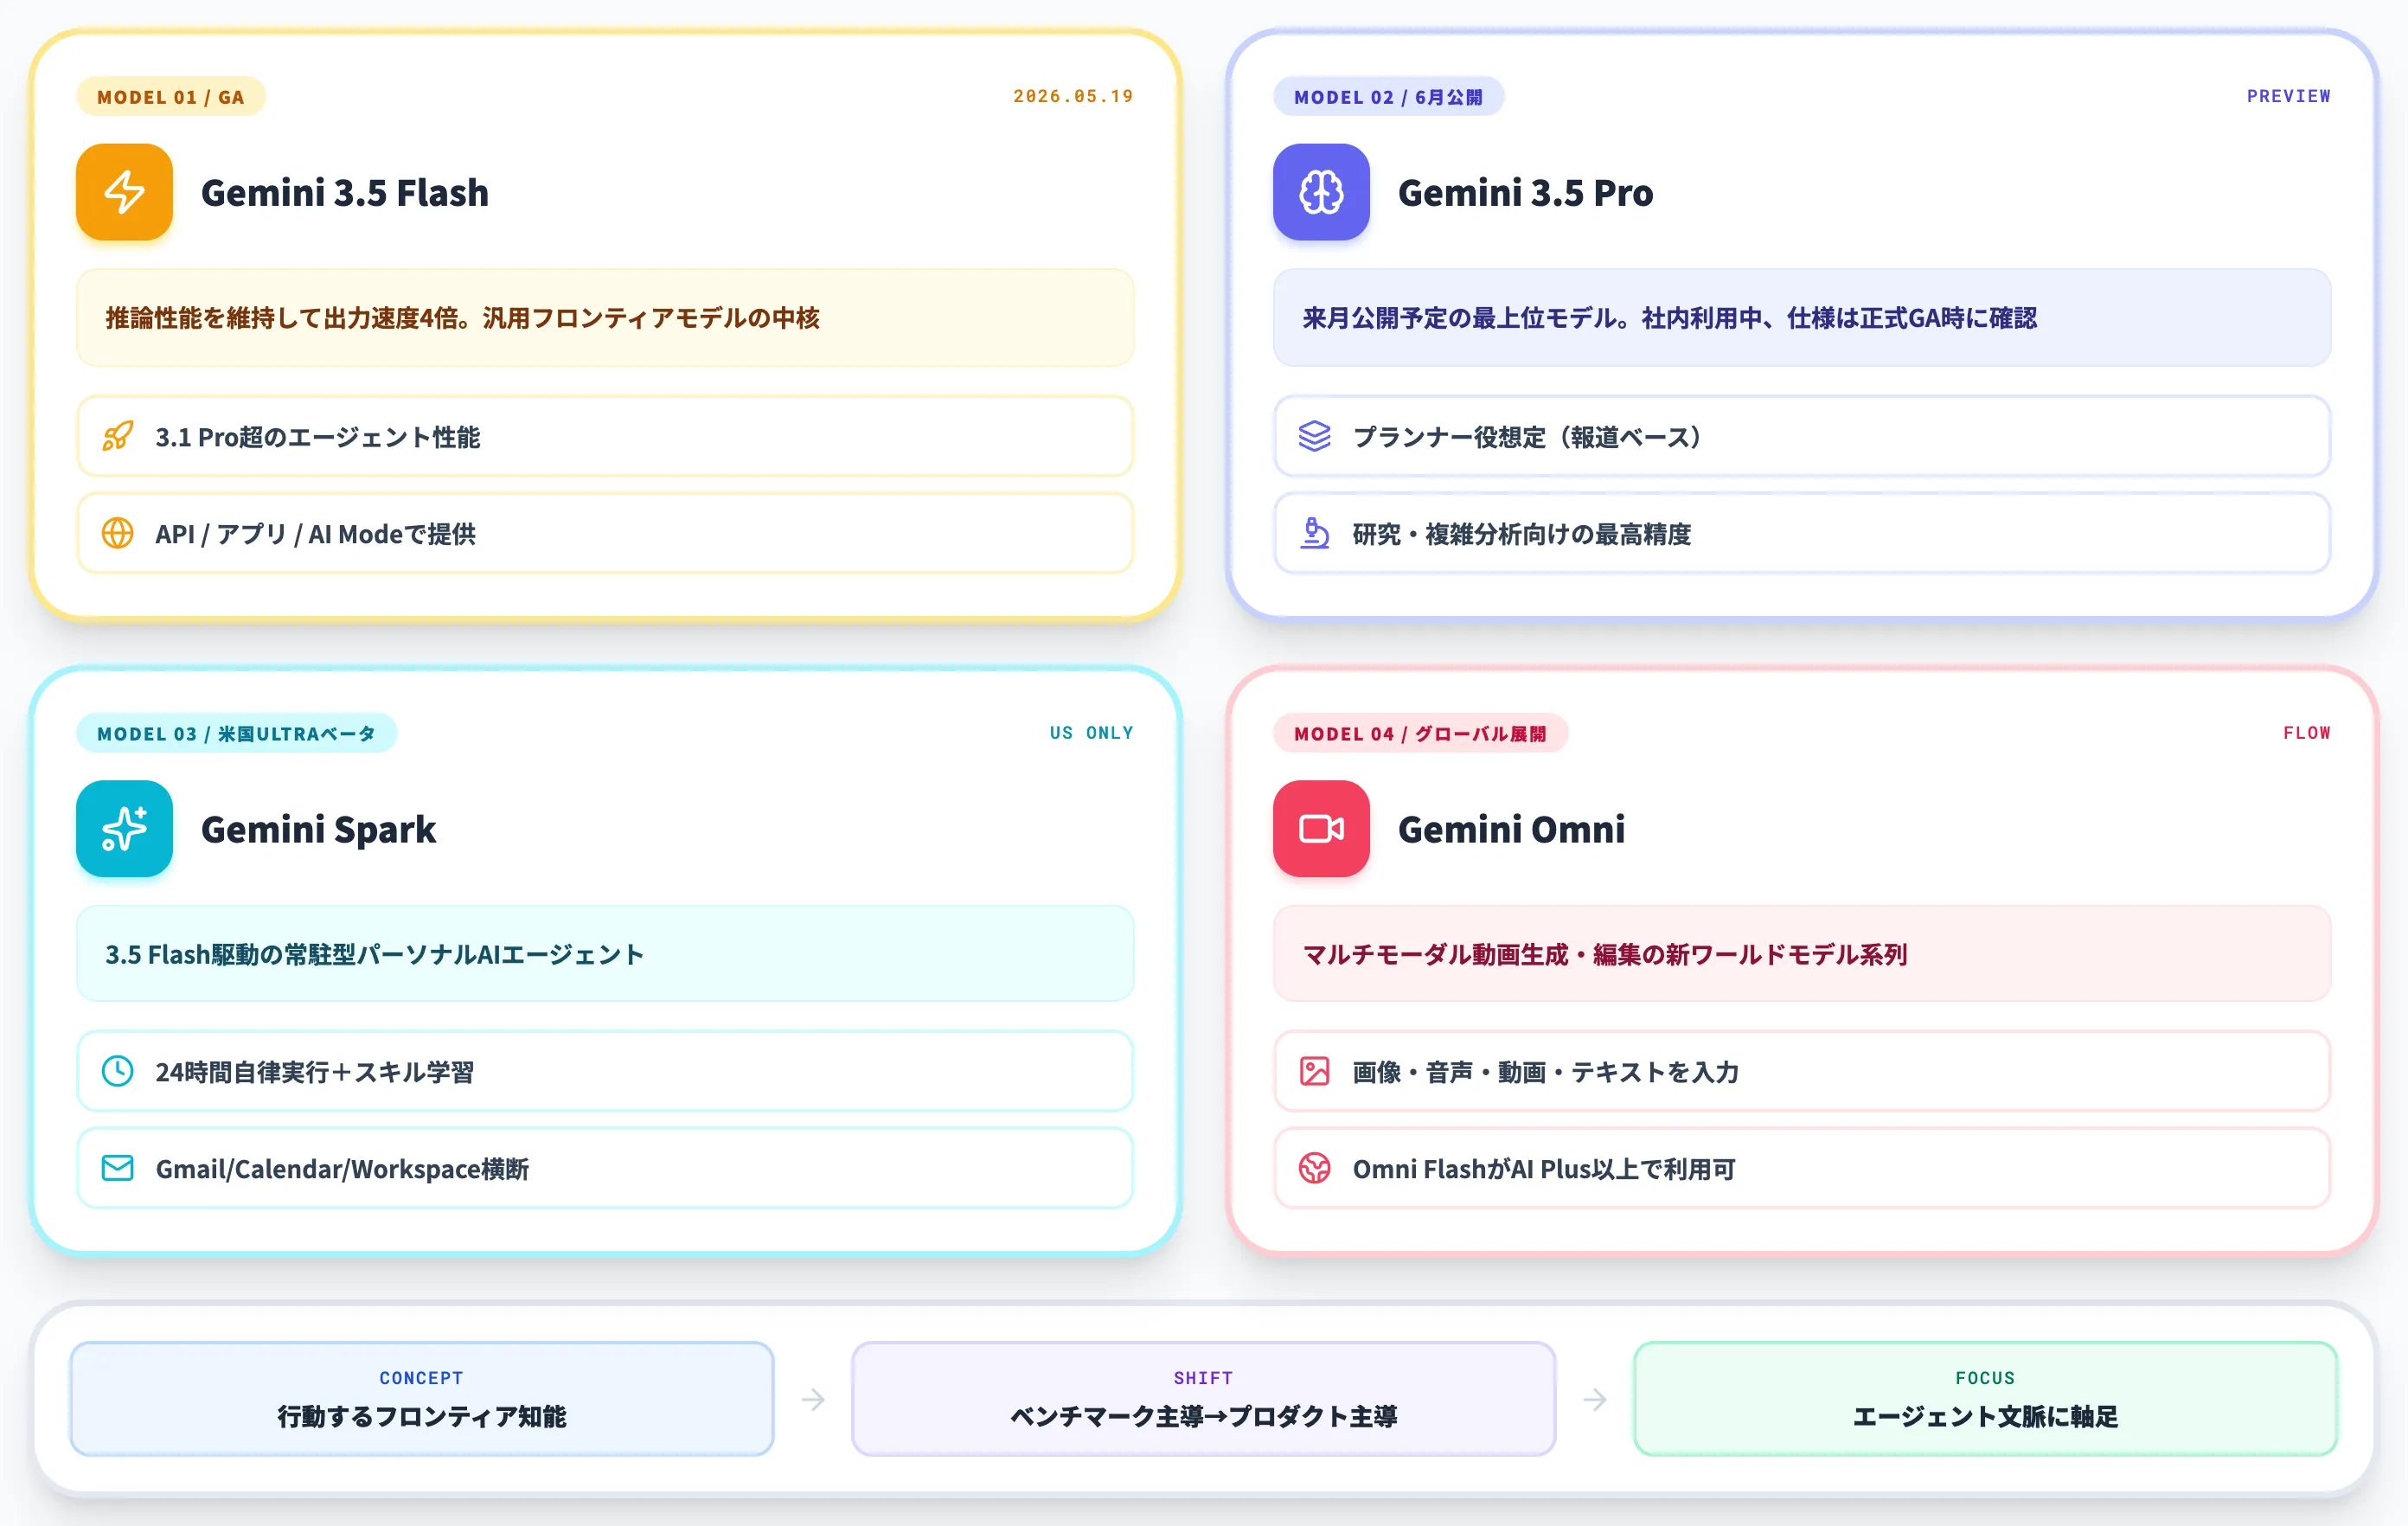Select the MODEL 04 / グローバル展開 badge

(1420, 734)
